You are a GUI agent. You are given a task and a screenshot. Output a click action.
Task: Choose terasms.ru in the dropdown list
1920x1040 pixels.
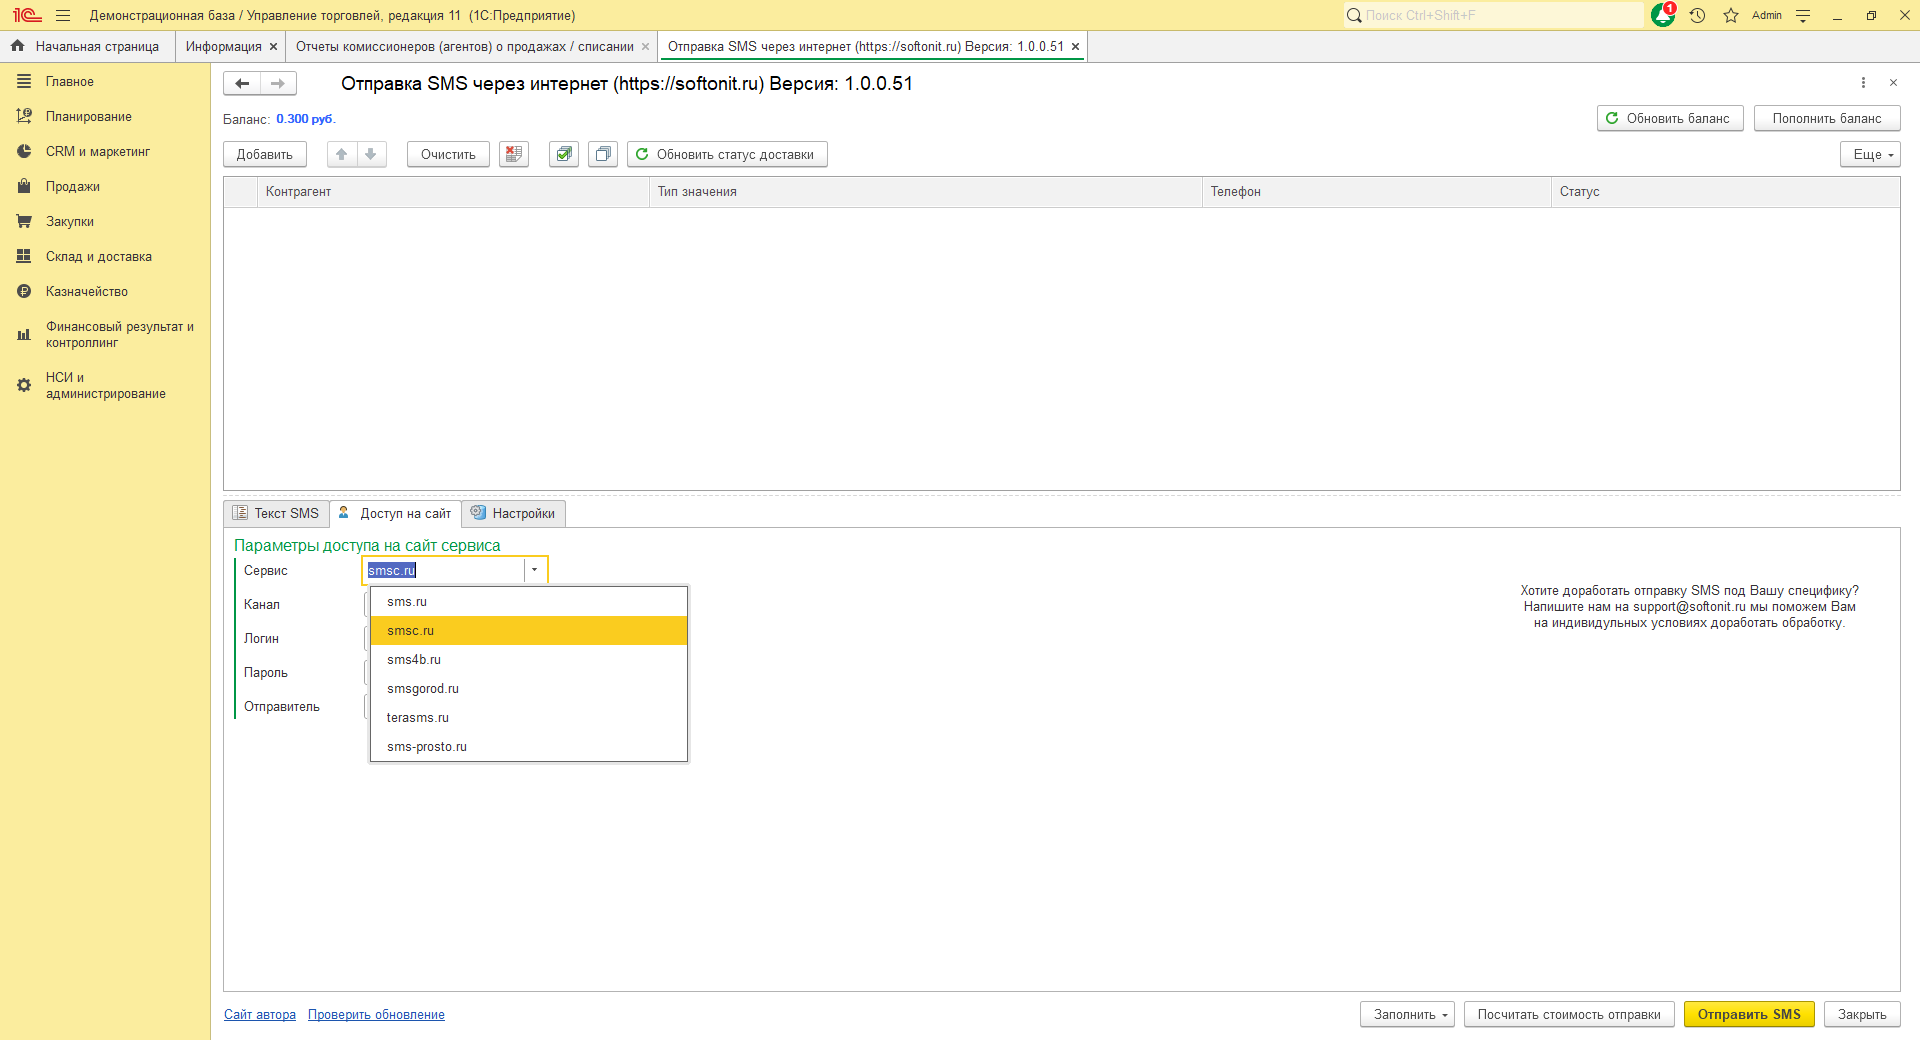[x=418, y=718]
